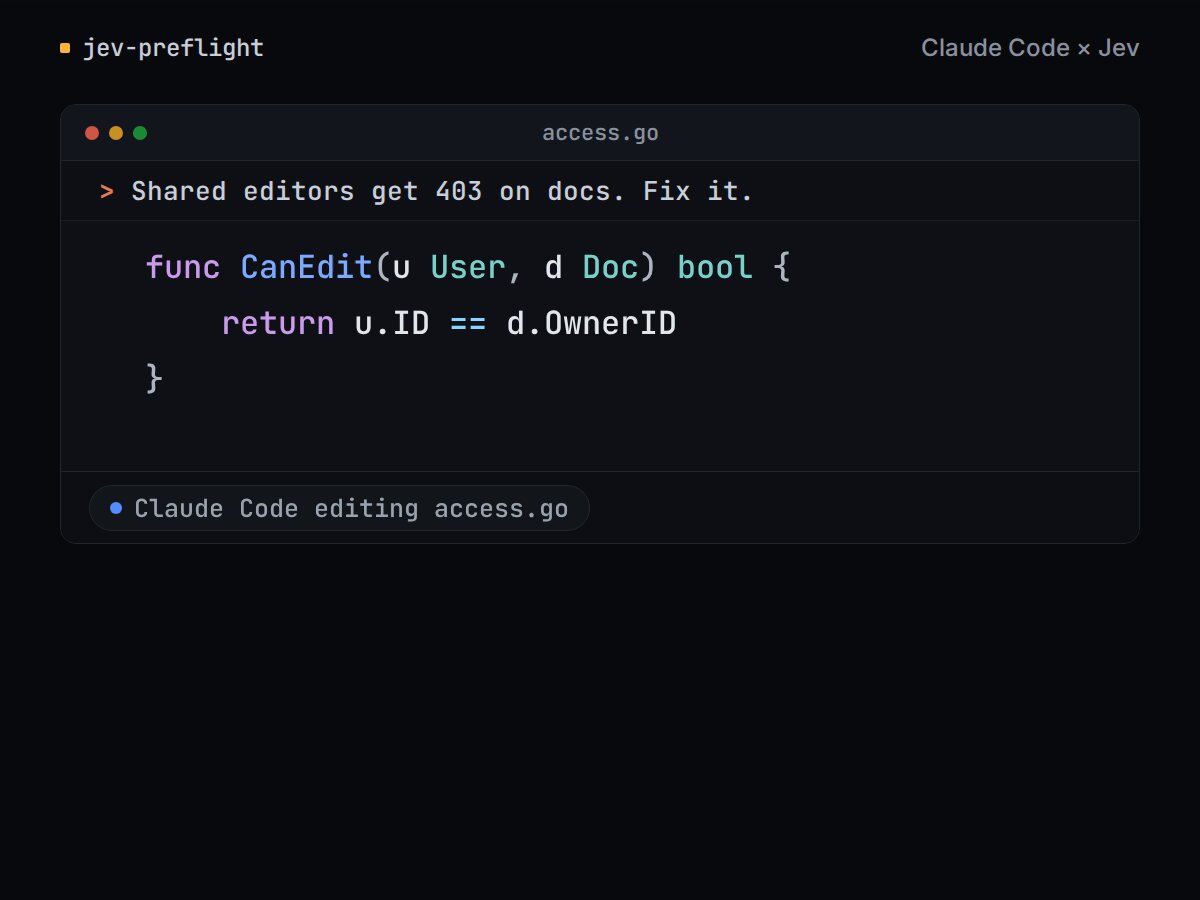Select the 'Claude Code editing access.go' status pill

(x=339, y=508)
